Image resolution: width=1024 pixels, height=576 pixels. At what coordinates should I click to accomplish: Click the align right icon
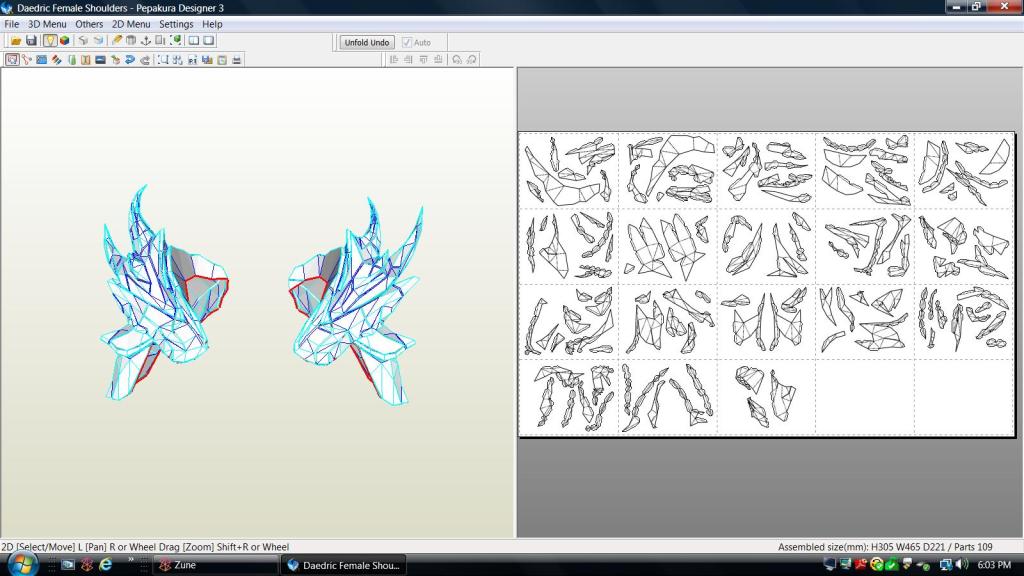(408, 59)
